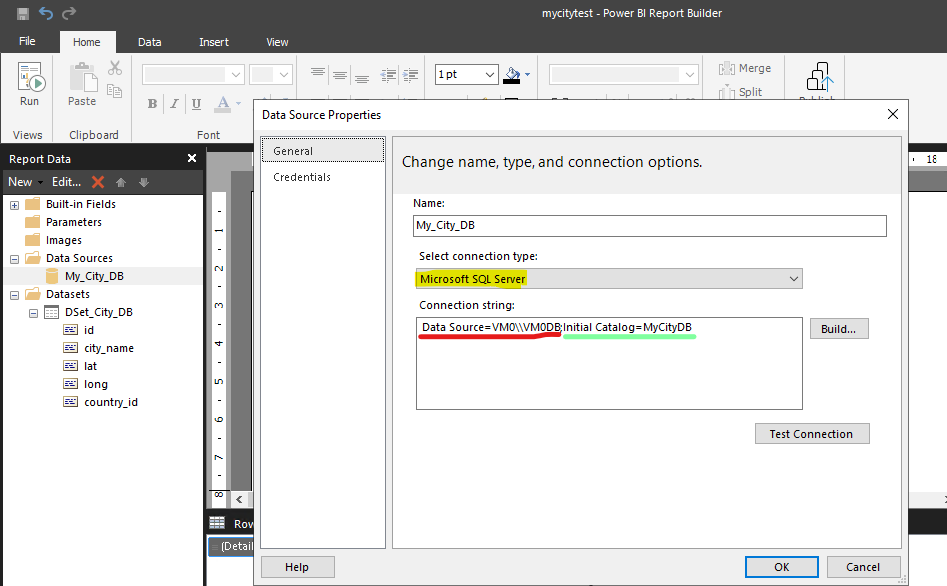The width and height of the screenshot is (947, 586).
Task: Align text to top
Action: click(318, 74)
